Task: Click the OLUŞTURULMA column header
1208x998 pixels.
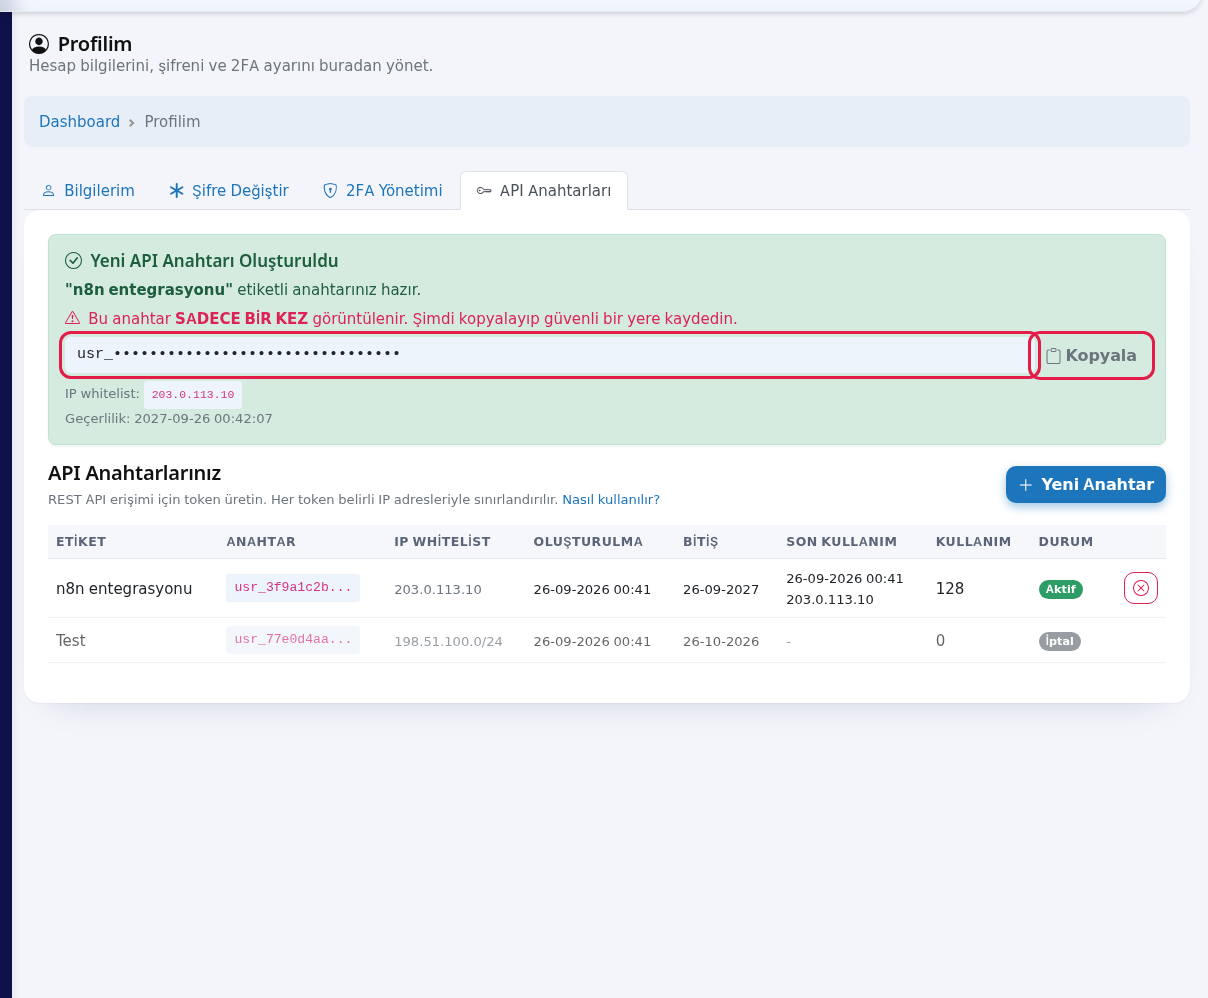Action: pos(588,541)
